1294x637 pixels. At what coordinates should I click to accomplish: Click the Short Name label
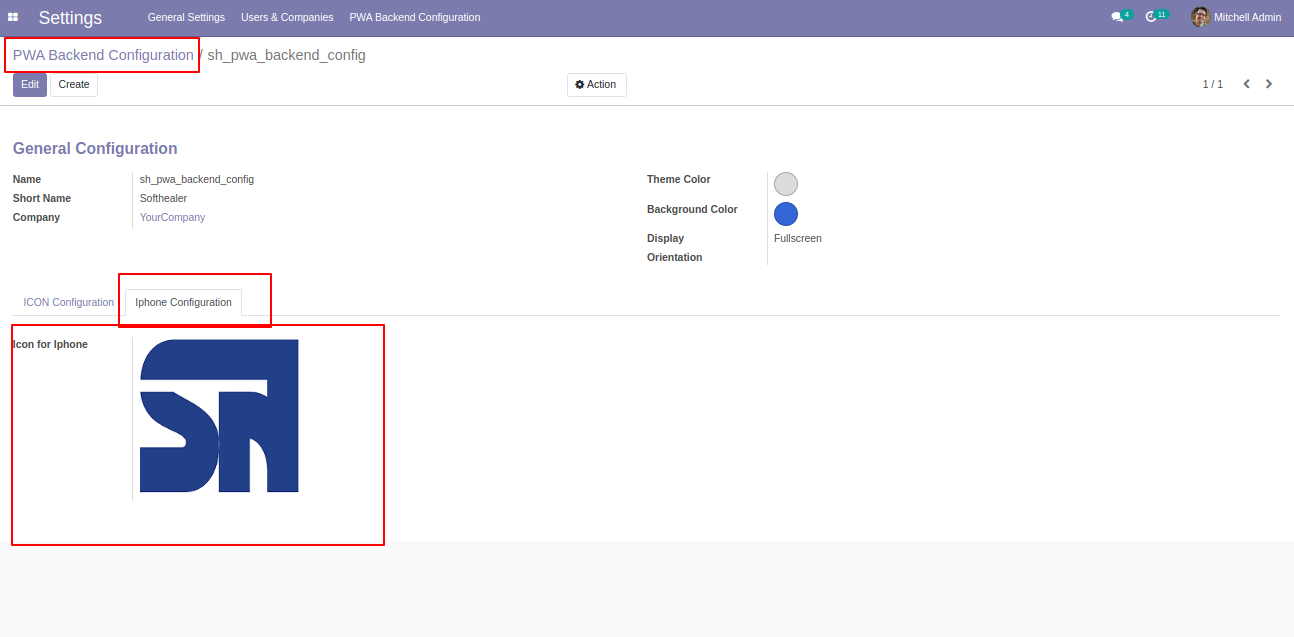click(x=42, y=198)
